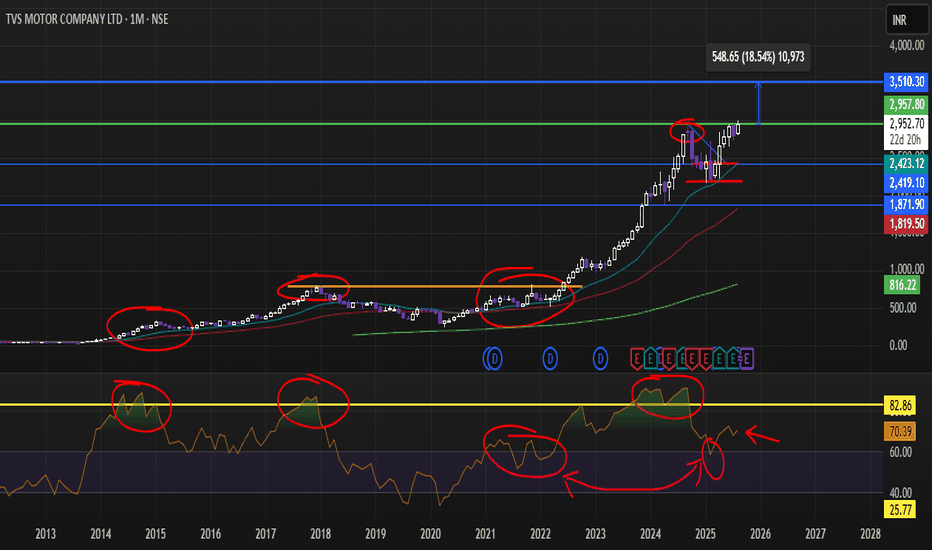The width and height of the screenshot is (932, 550).
Task: Click the 2023 label on time axis
Action: pyautogui.click(x=596, y=534)
